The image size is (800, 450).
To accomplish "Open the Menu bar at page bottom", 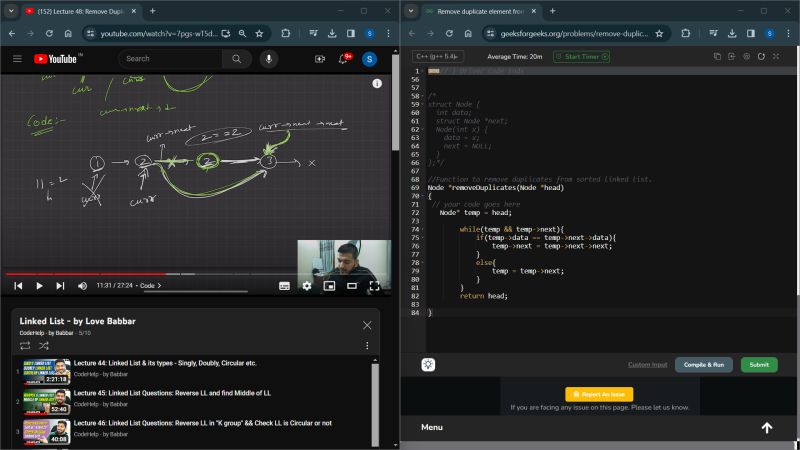I will click(432, 427).
